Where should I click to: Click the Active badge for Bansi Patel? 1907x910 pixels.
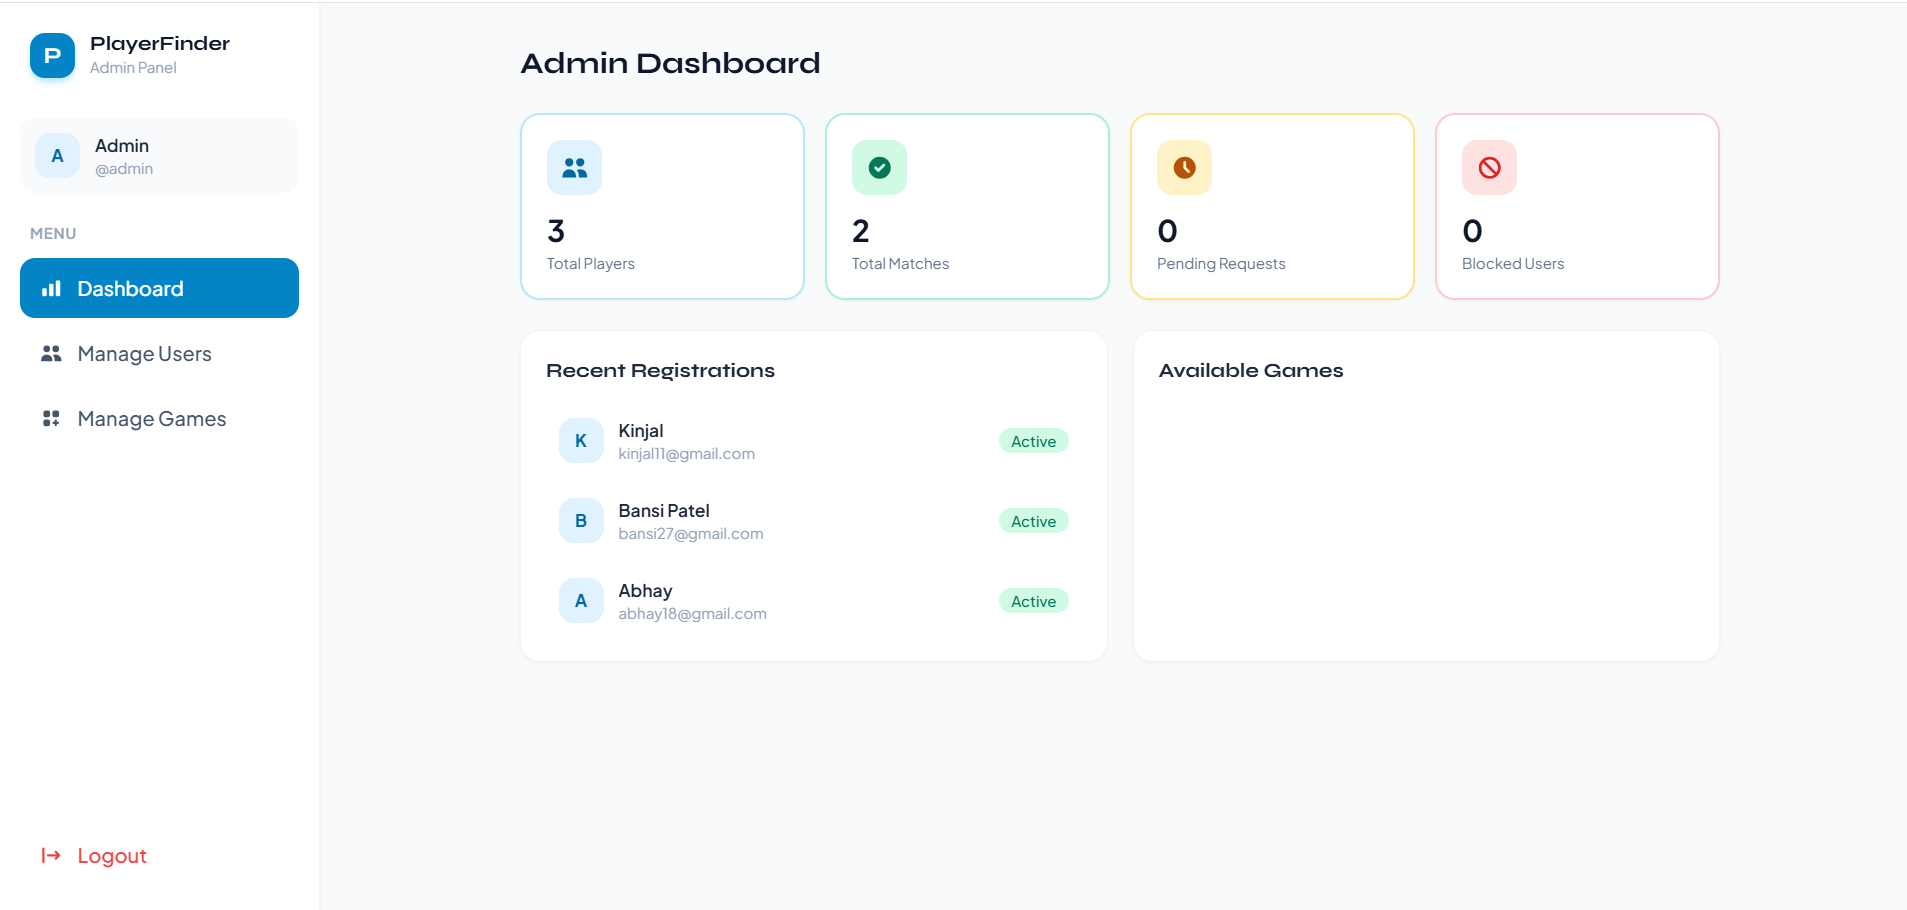click(1033, 521)
